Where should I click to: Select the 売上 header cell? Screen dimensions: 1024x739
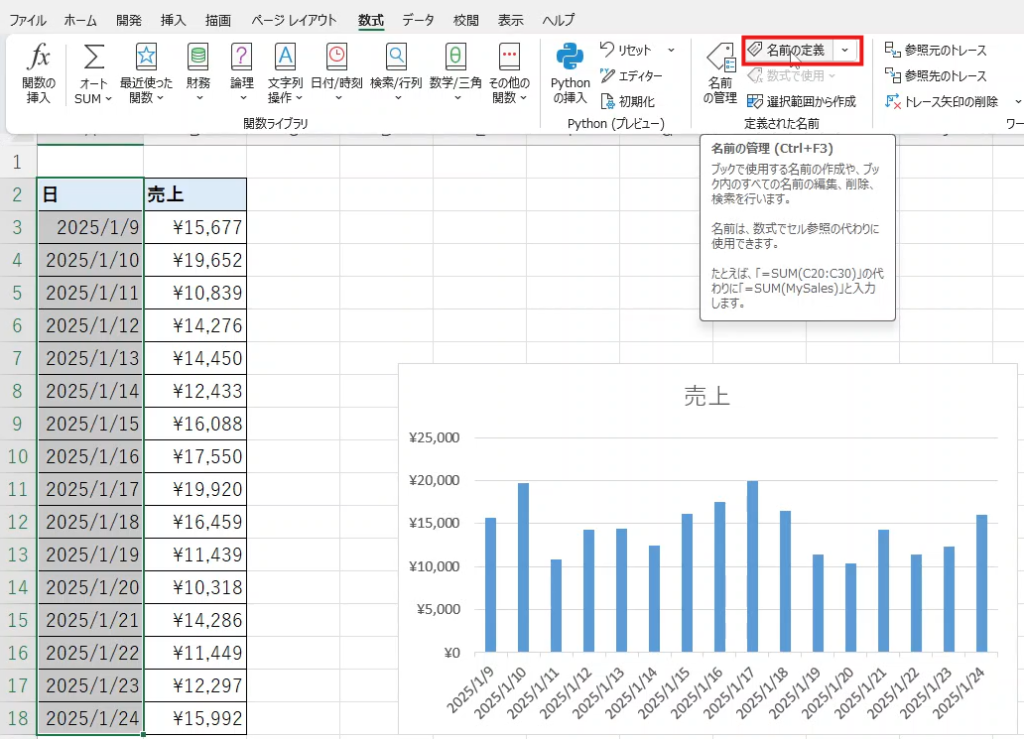[x=195, y=195]
